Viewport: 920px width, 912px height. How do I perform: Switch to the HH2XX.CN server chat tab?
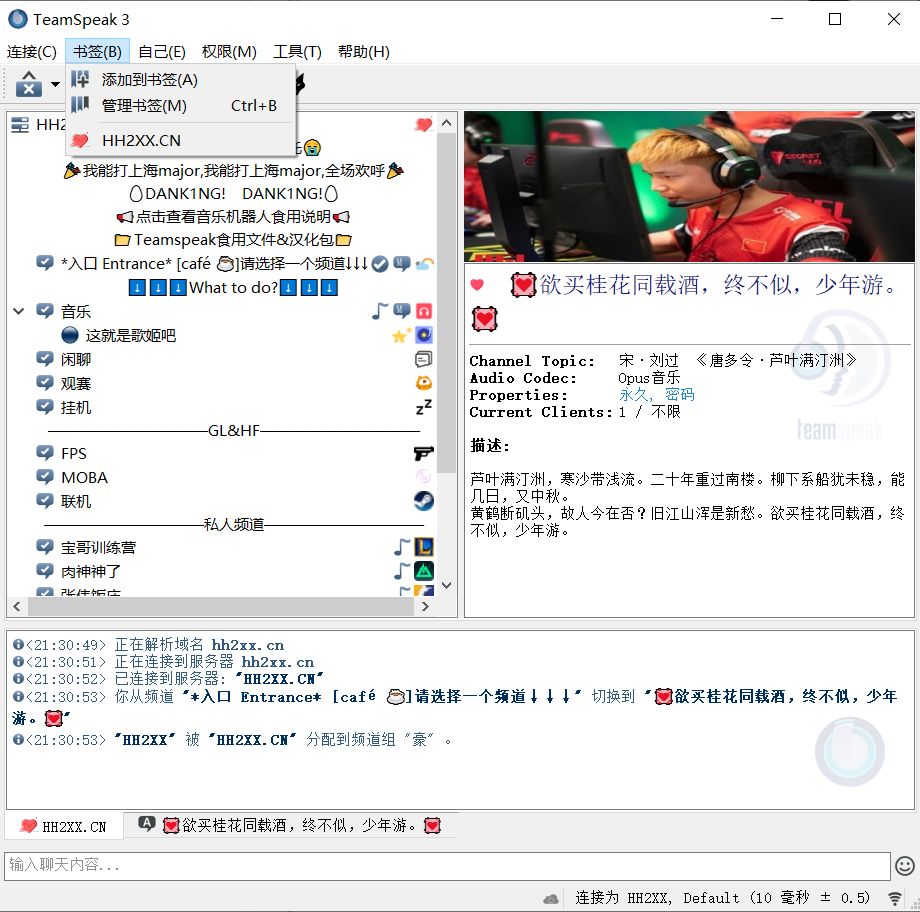coord(64,826)
